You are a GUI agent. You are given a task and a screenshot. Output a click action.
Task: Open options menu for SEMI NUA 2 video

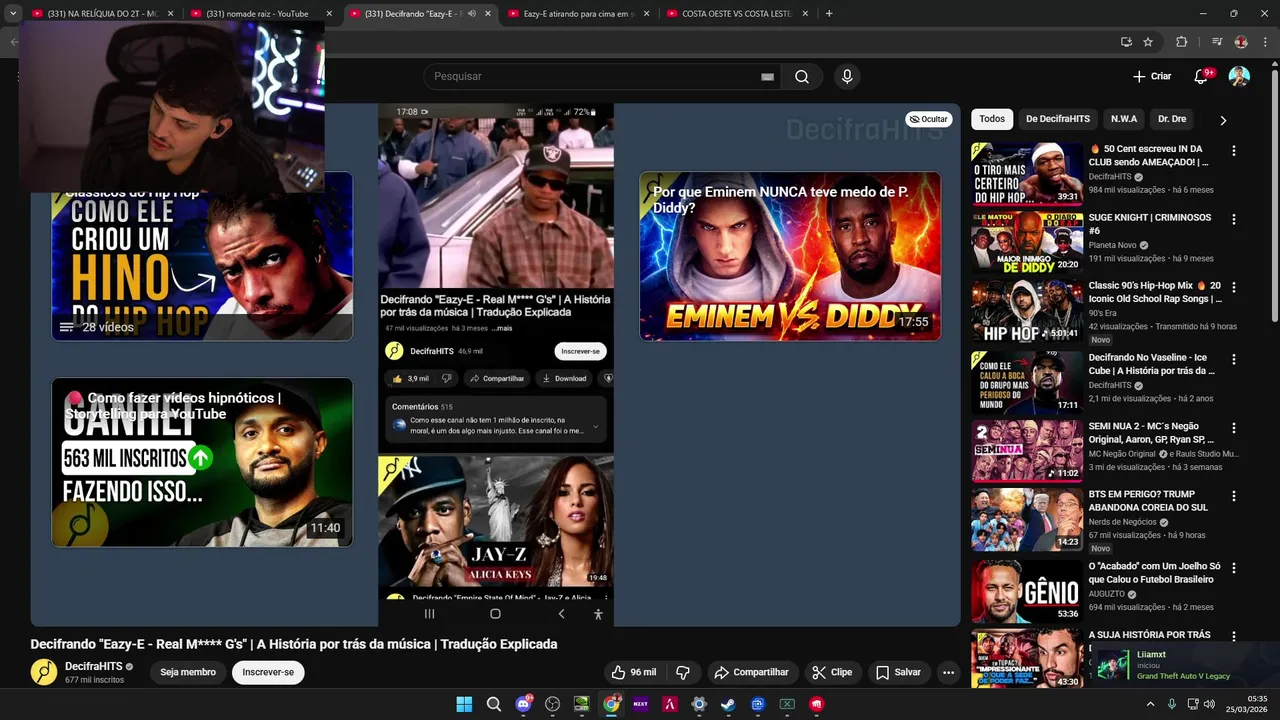(x=1234, y=428)
